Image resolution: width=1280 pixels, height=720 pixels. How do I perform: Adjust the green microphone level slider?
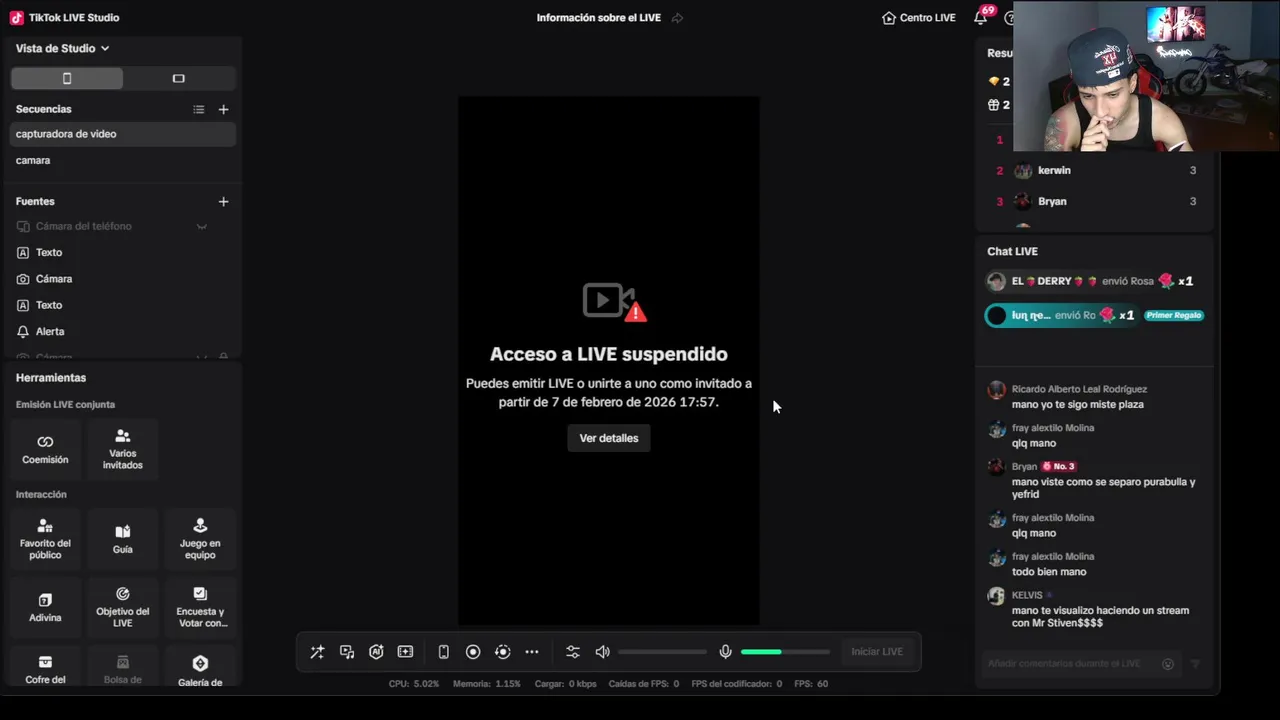785,652
